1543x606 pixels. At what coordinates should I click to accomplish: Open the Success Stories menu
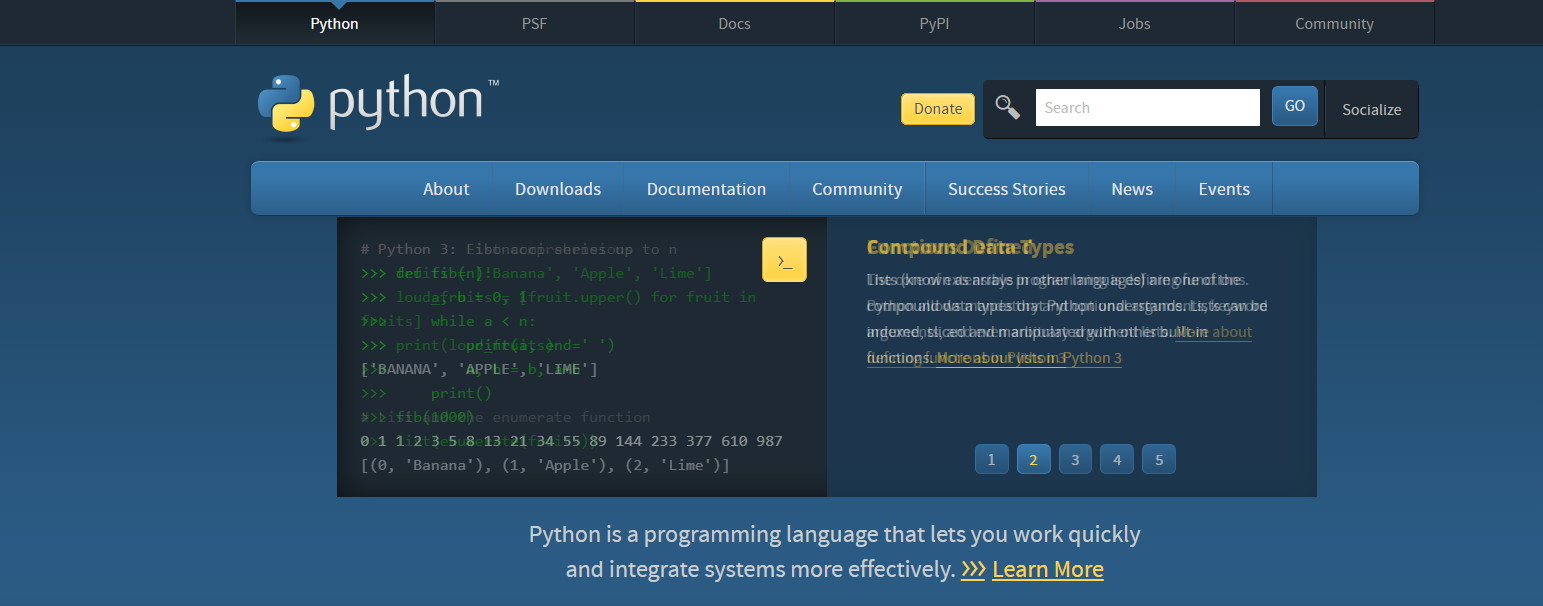(x=1007, y=189)
